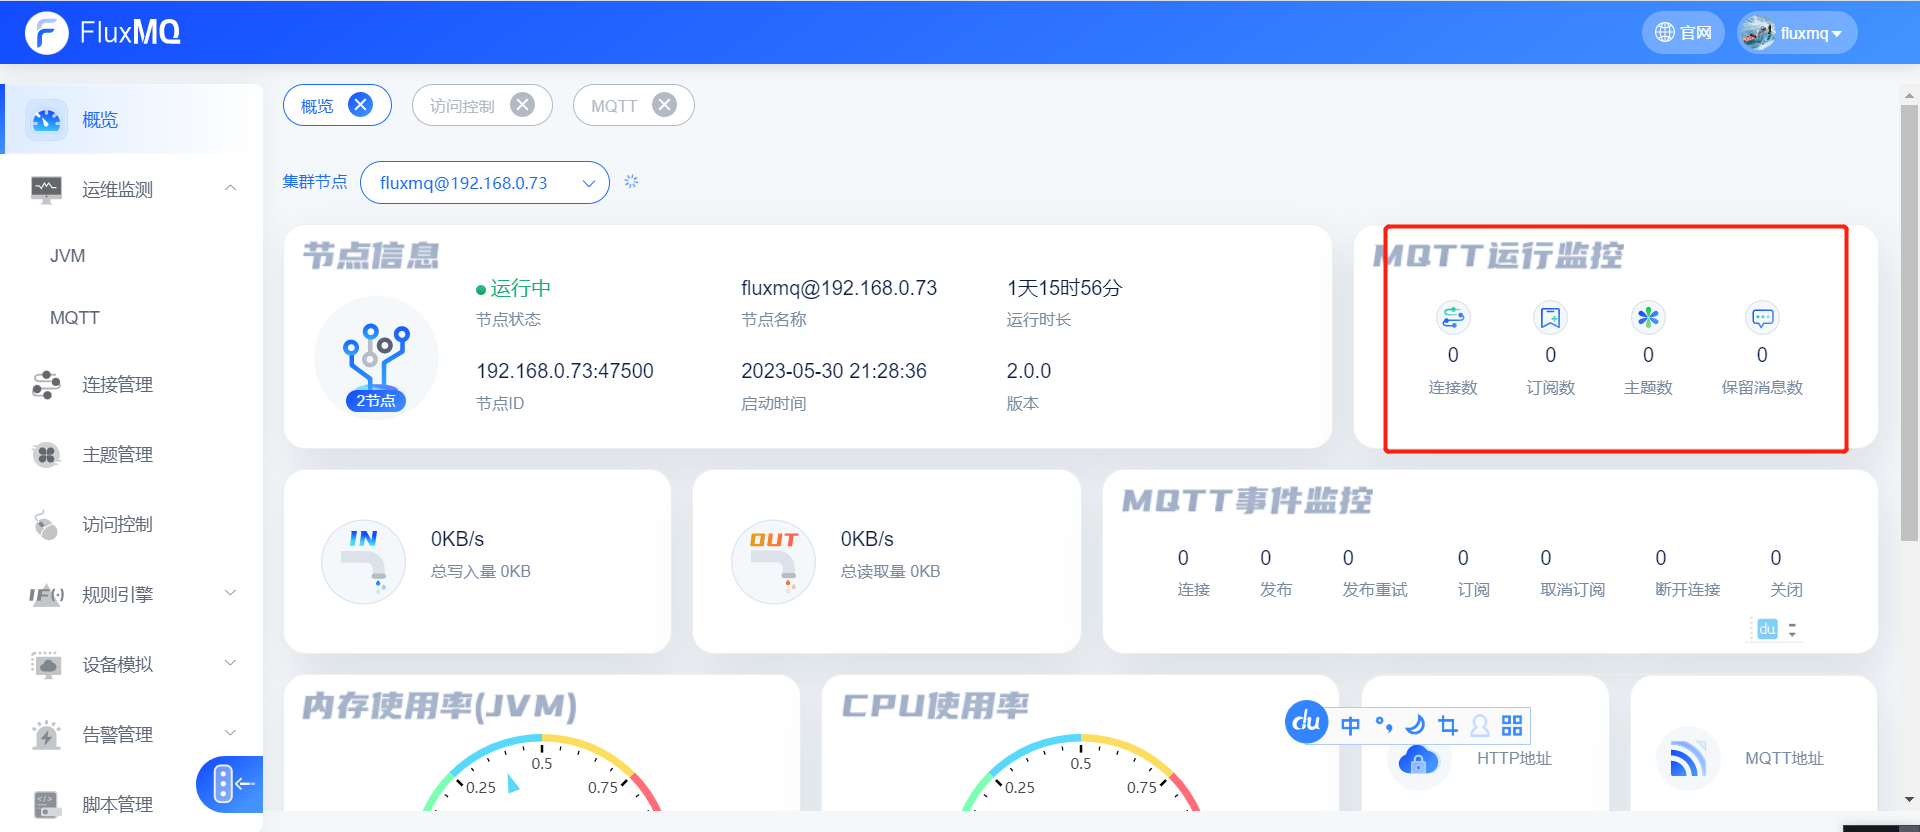Select JVM in the sidebar

pos(68,256)
